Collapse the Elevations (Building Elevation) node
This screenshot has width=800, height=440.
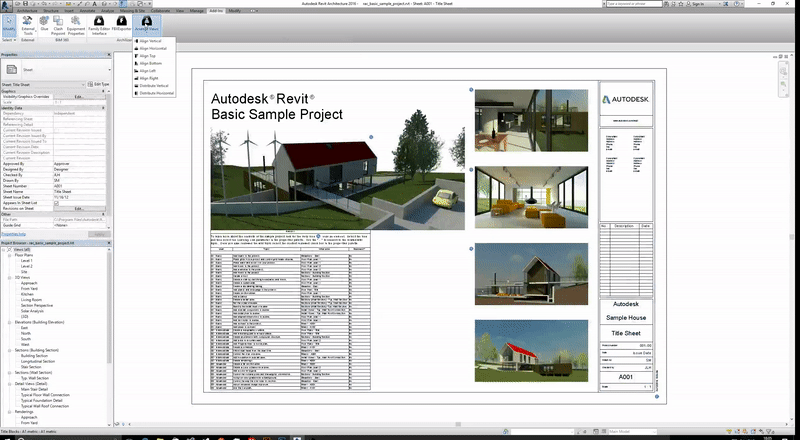(x=10, y=323)
